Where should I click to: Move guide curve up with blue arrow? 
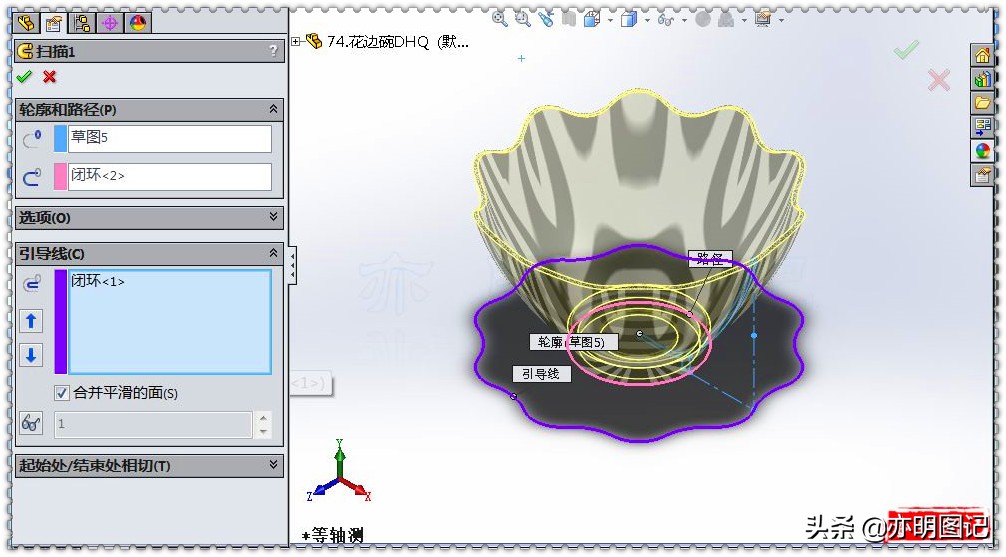coord(32,320)
